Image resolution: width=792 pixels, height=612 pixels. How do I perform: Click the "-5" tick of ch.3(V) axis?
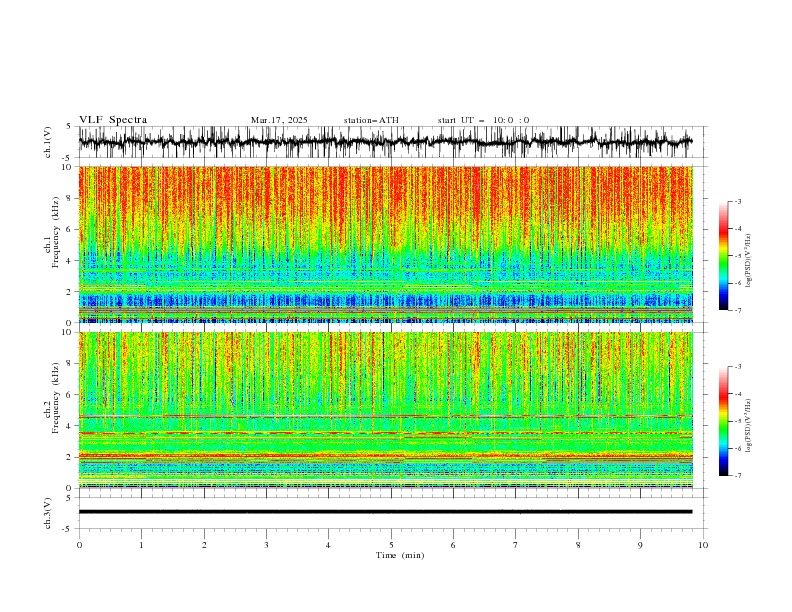tap(68, 529)
